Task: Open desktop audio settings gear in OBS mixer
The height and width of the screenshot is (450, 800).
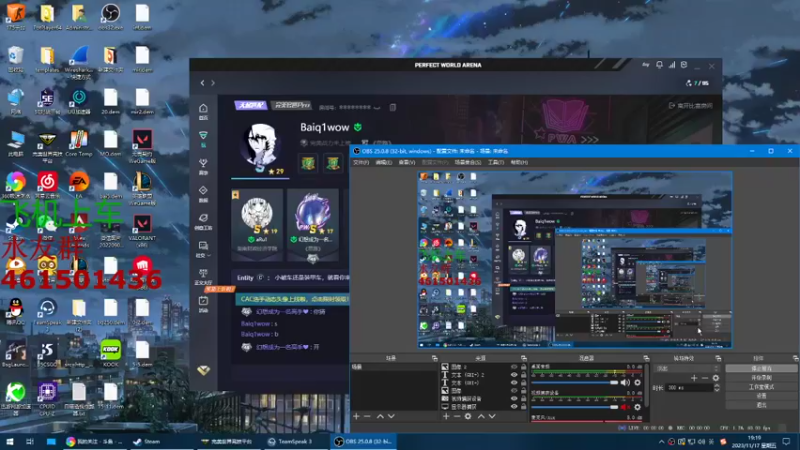Action: (637, 382)
